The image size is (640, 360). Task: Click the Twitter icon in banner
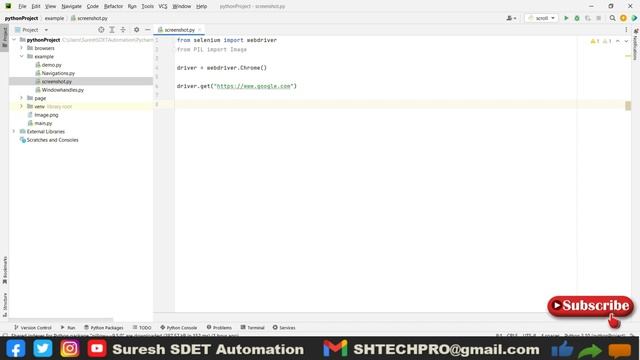click(x=43, y=349)
